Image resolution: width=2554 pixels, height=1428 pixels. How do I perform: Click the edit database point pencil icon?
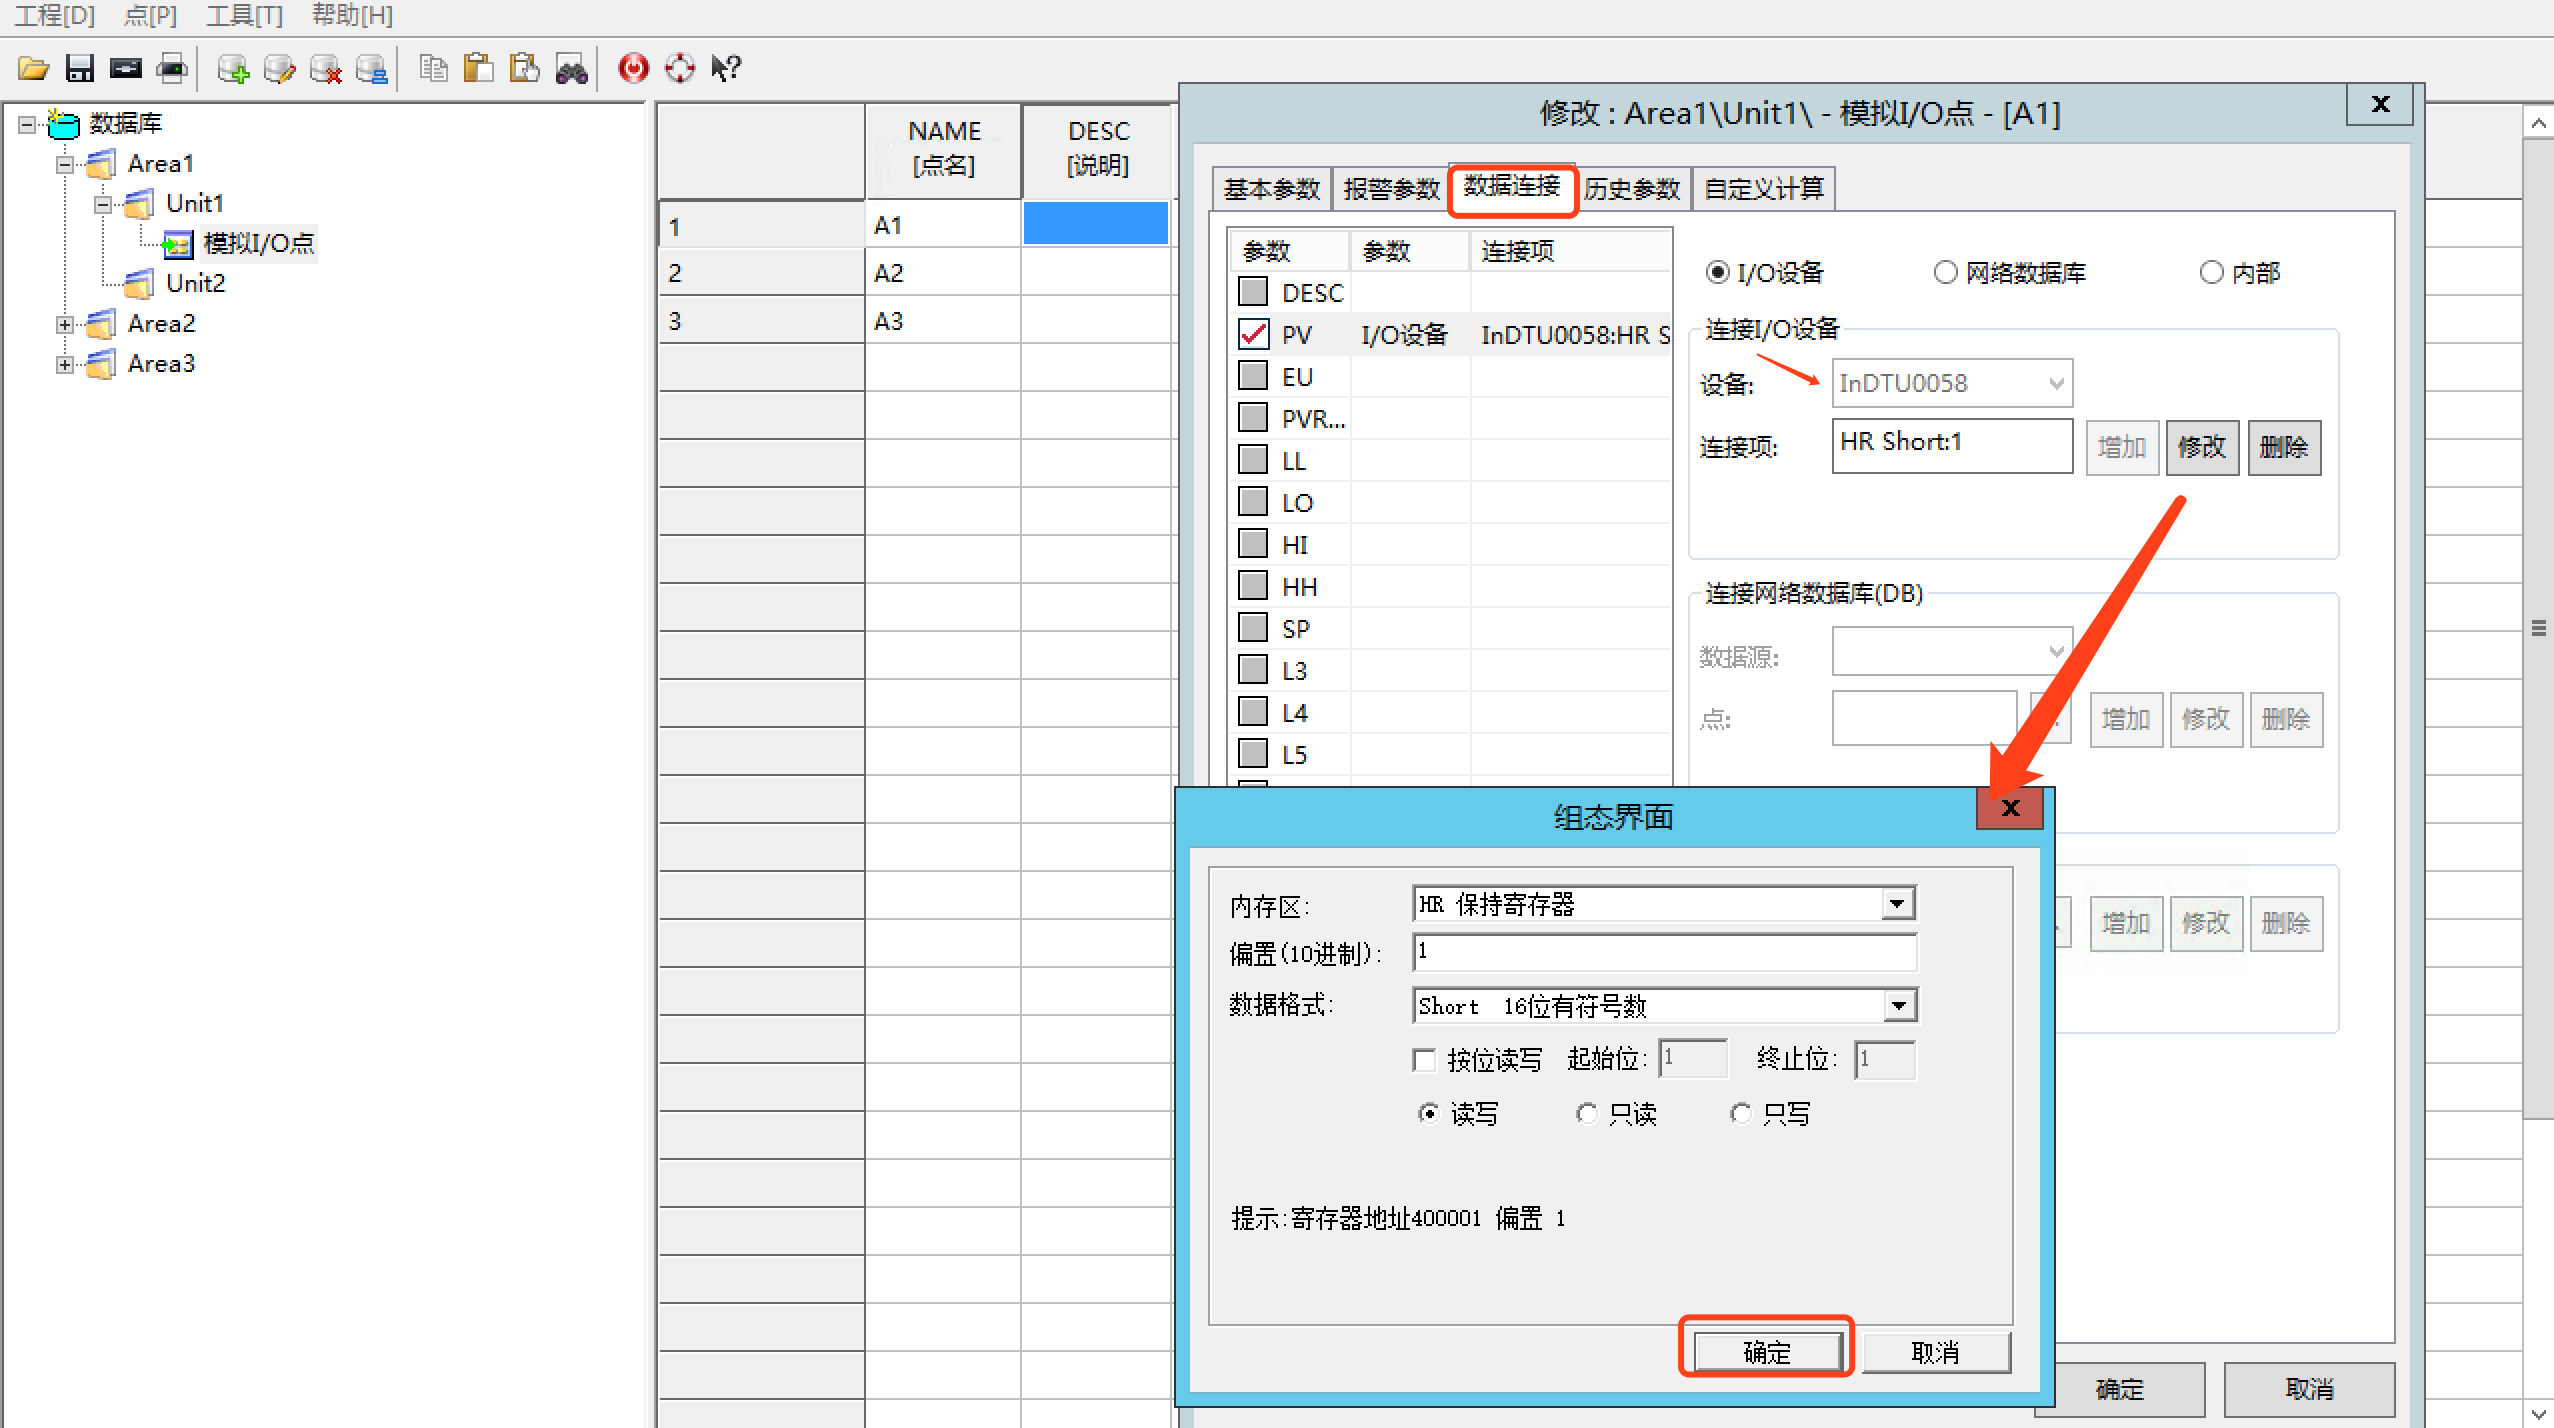tap(279, 68)
